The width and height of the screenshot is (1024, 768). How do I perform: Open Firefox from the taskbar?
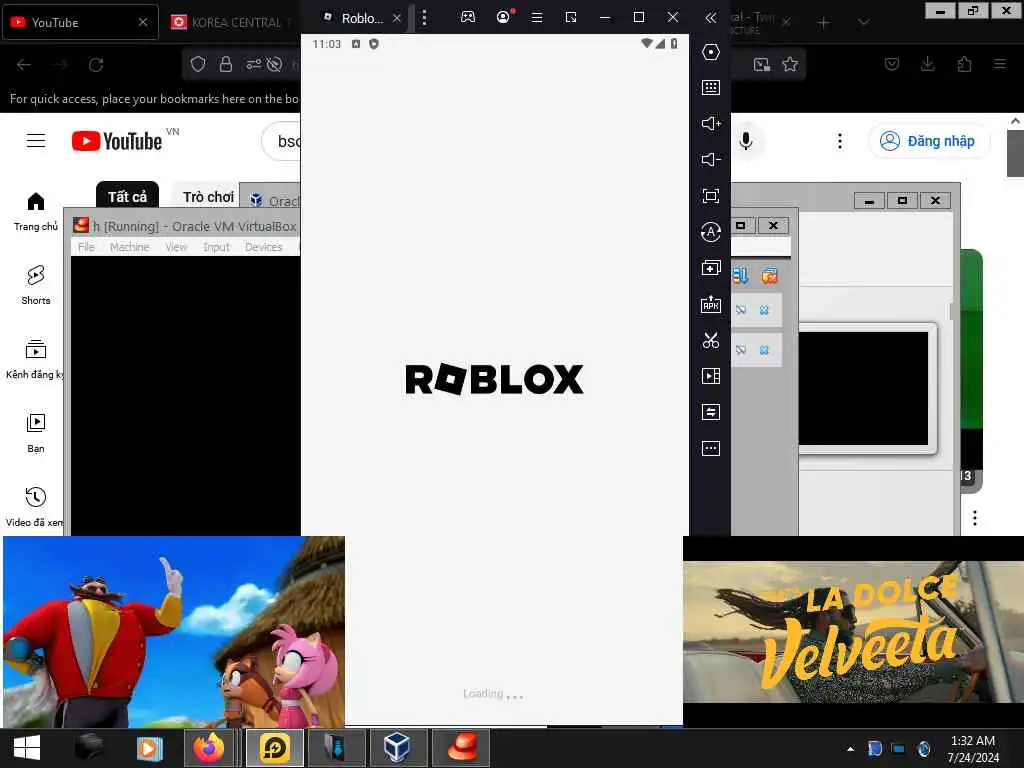(x=208, y=748)
